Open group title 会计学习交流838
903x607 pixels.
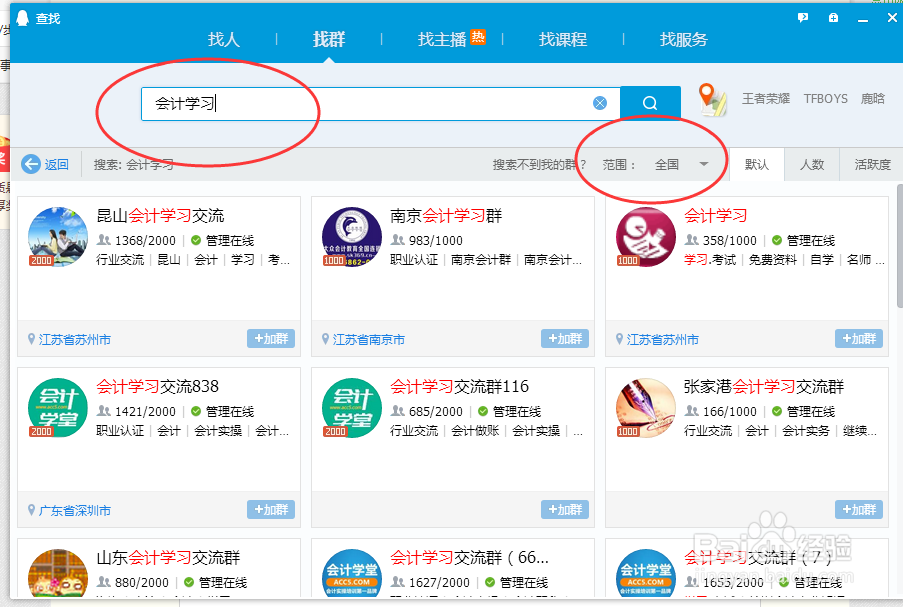(x=157, y=386)
